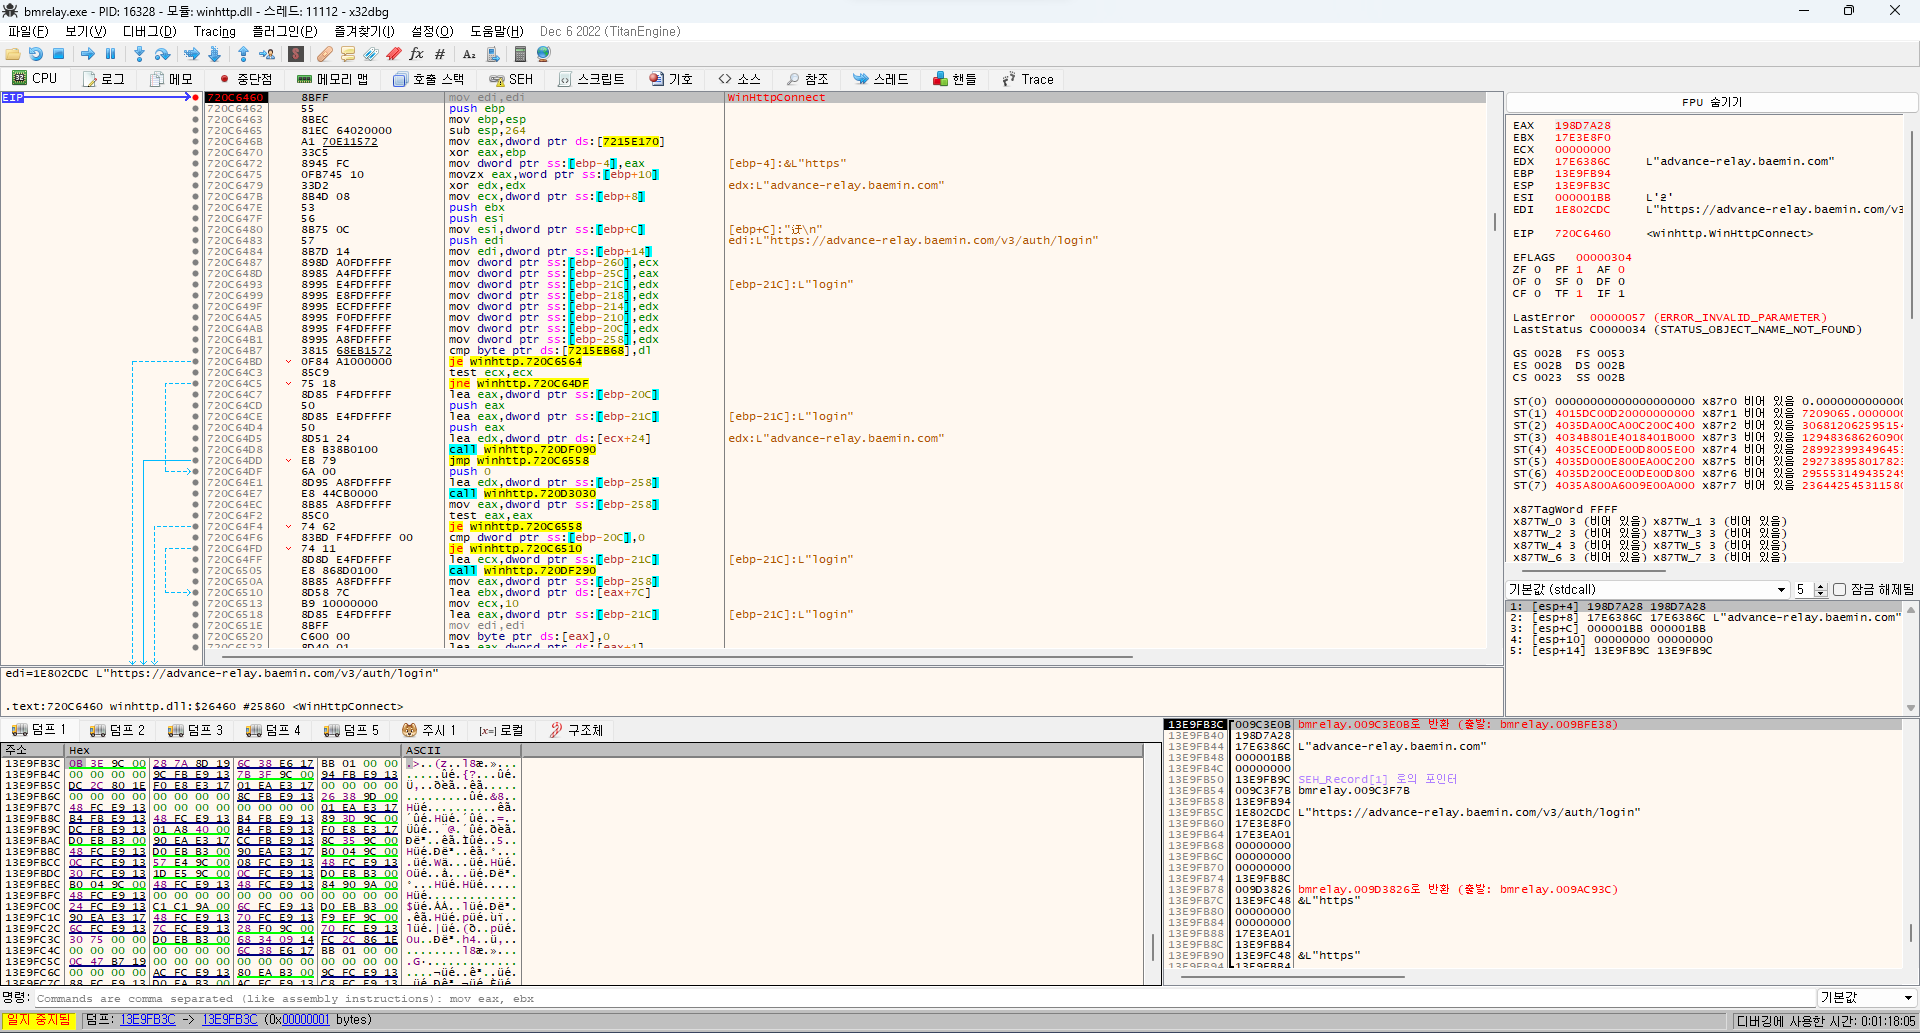Open the Tracing menu
This screenshot has width=1920, height=1033.
[215, 31]
